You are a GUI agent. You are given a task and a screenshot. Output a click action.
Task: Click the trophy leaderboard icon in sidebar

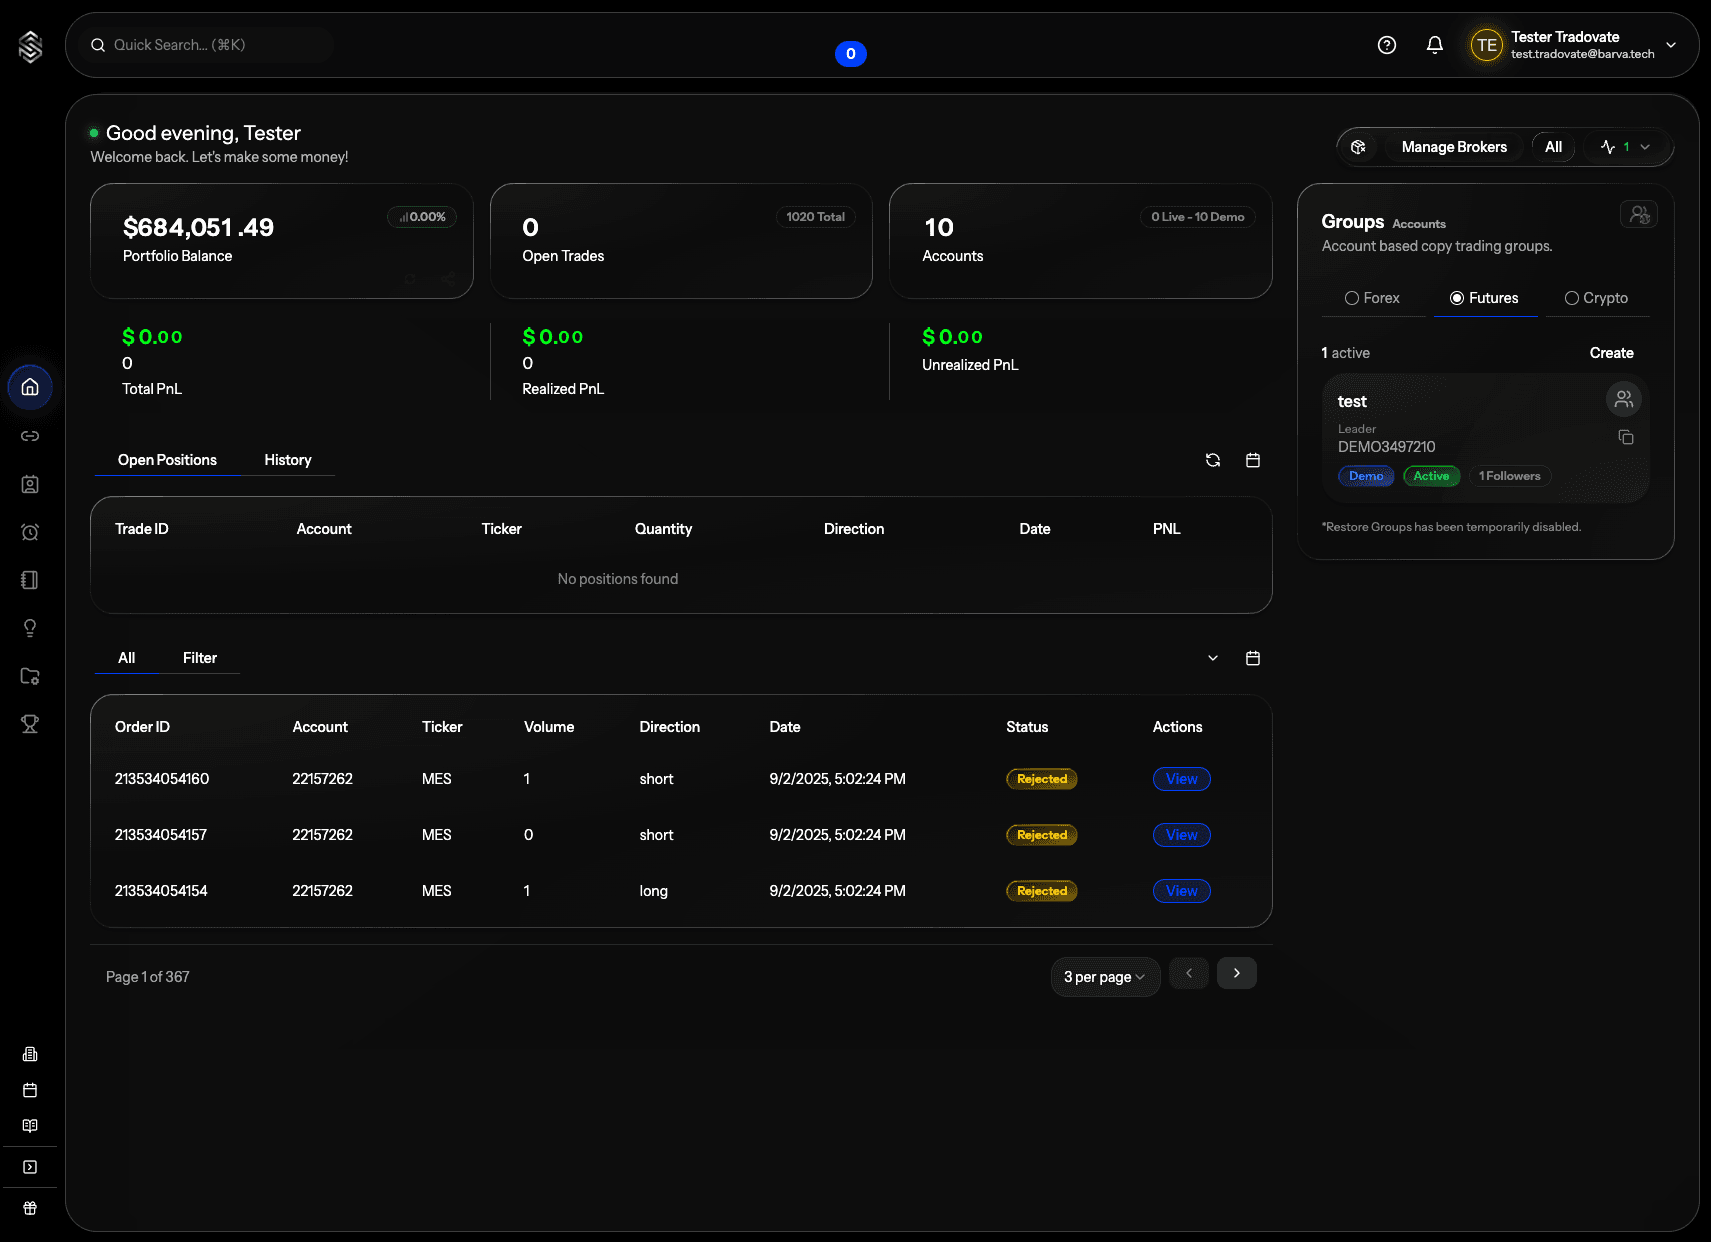coord(30,724)
